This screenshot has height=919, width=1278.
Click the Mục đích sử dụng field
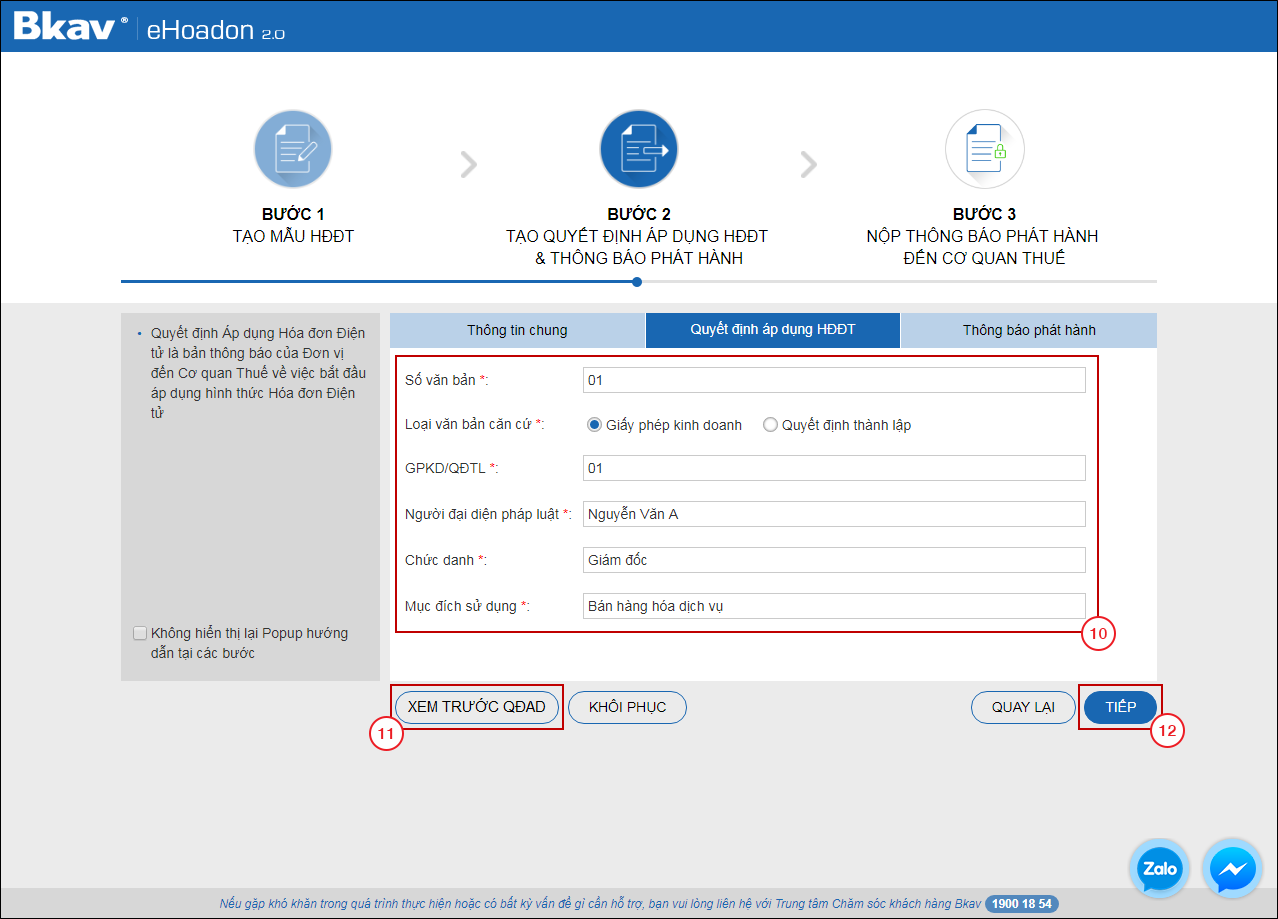click(834, 606)
